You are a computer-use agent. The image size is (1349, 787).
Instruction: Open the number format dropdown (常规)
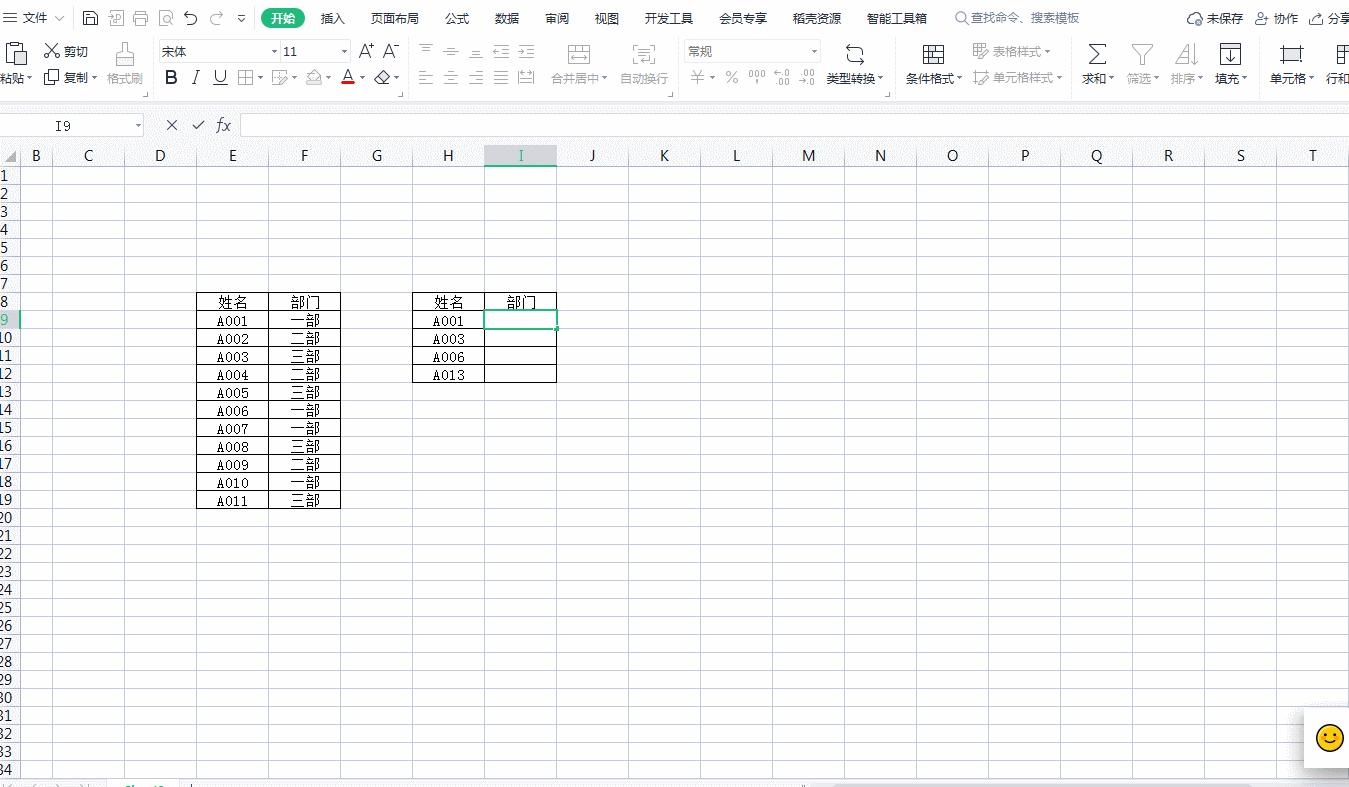coord(813,50)
